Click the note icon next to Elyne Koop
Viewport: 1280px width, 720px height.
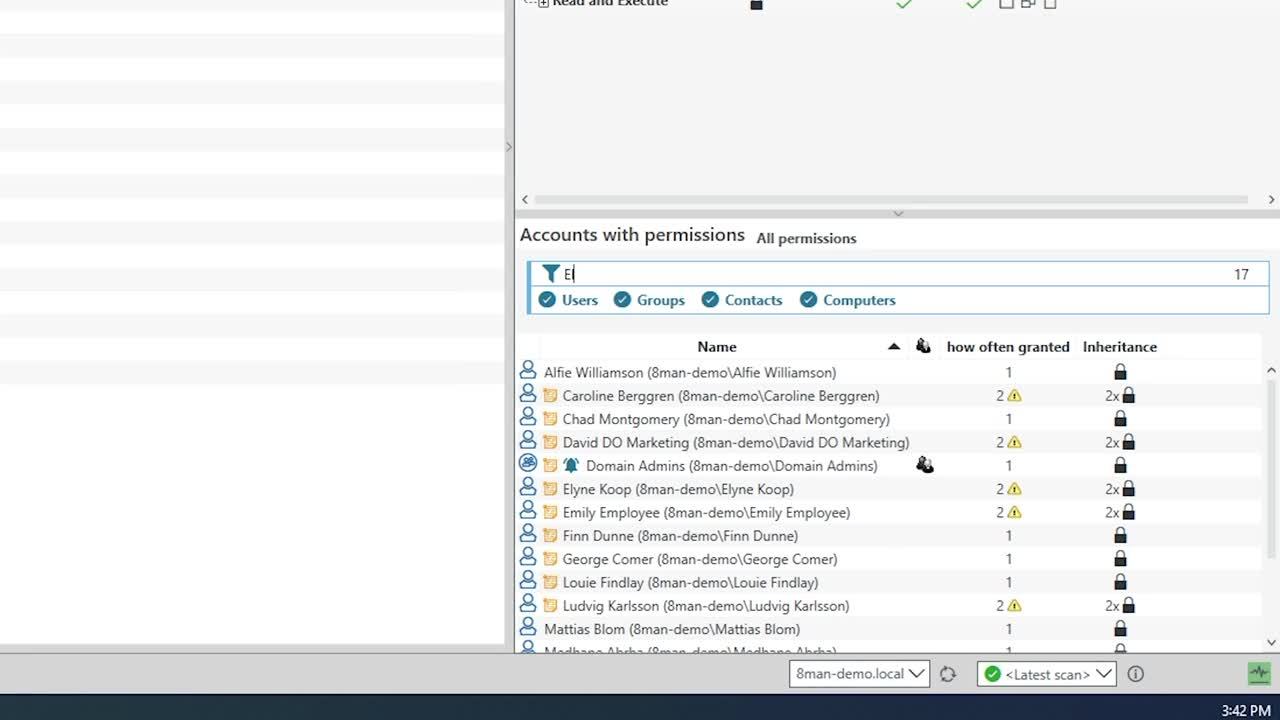[550, 489]
